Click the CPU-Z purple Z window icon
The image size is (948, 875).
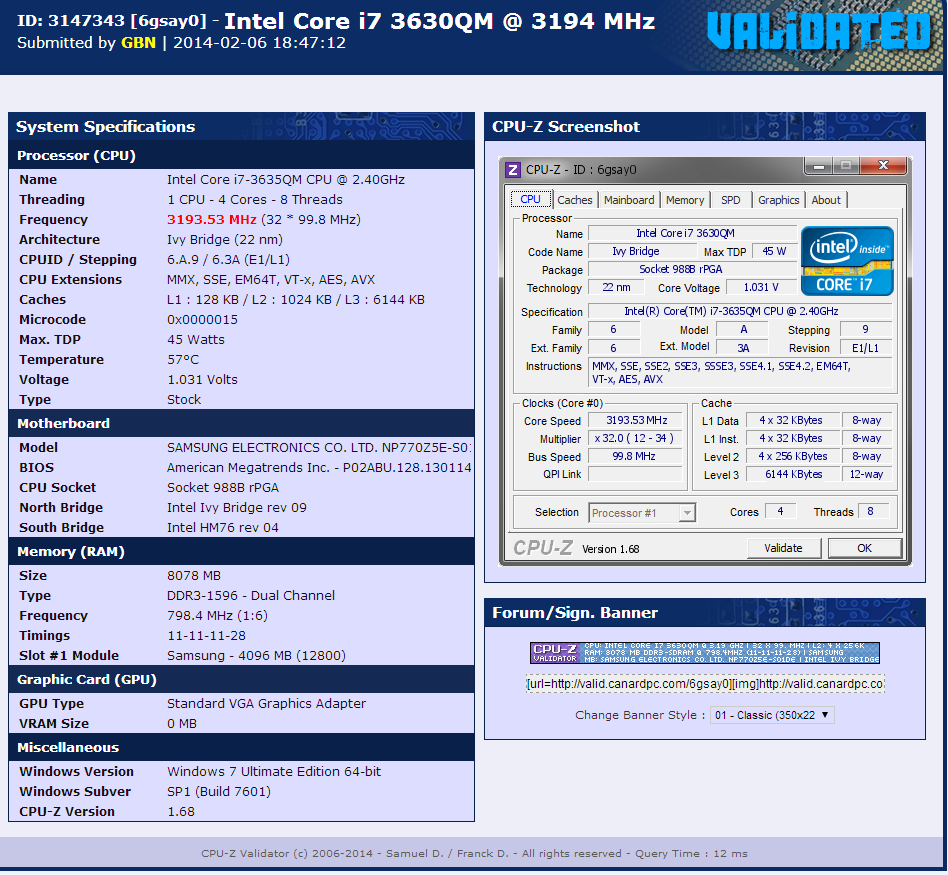tap(512, 170)
